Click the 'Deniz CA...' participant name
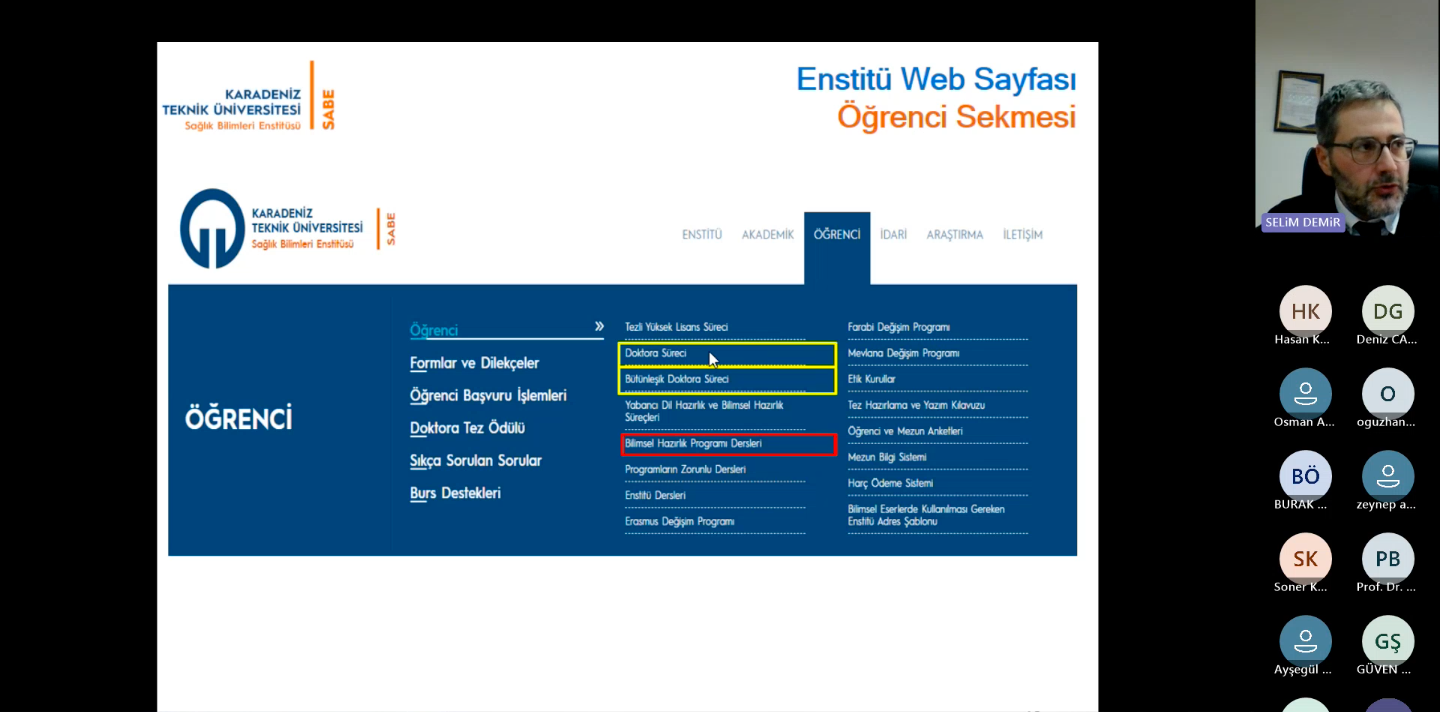Viewport: 1440px width, 712px height. click(1387, 339)
